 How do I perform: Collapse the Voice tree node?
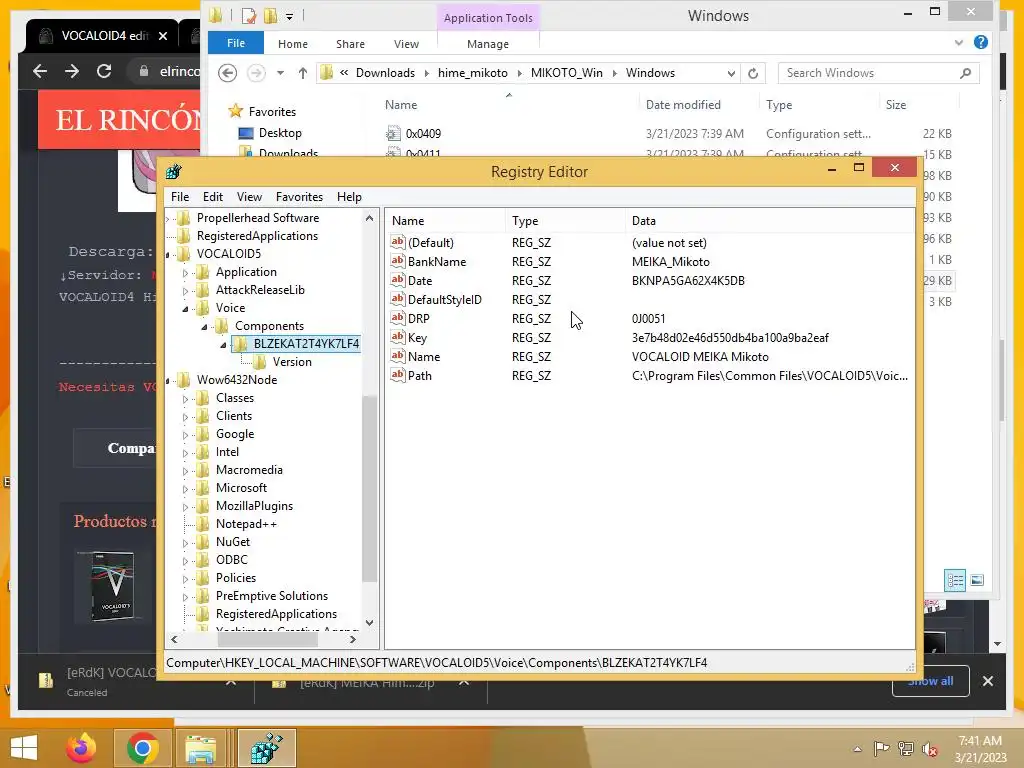click(x=185, y=308)
